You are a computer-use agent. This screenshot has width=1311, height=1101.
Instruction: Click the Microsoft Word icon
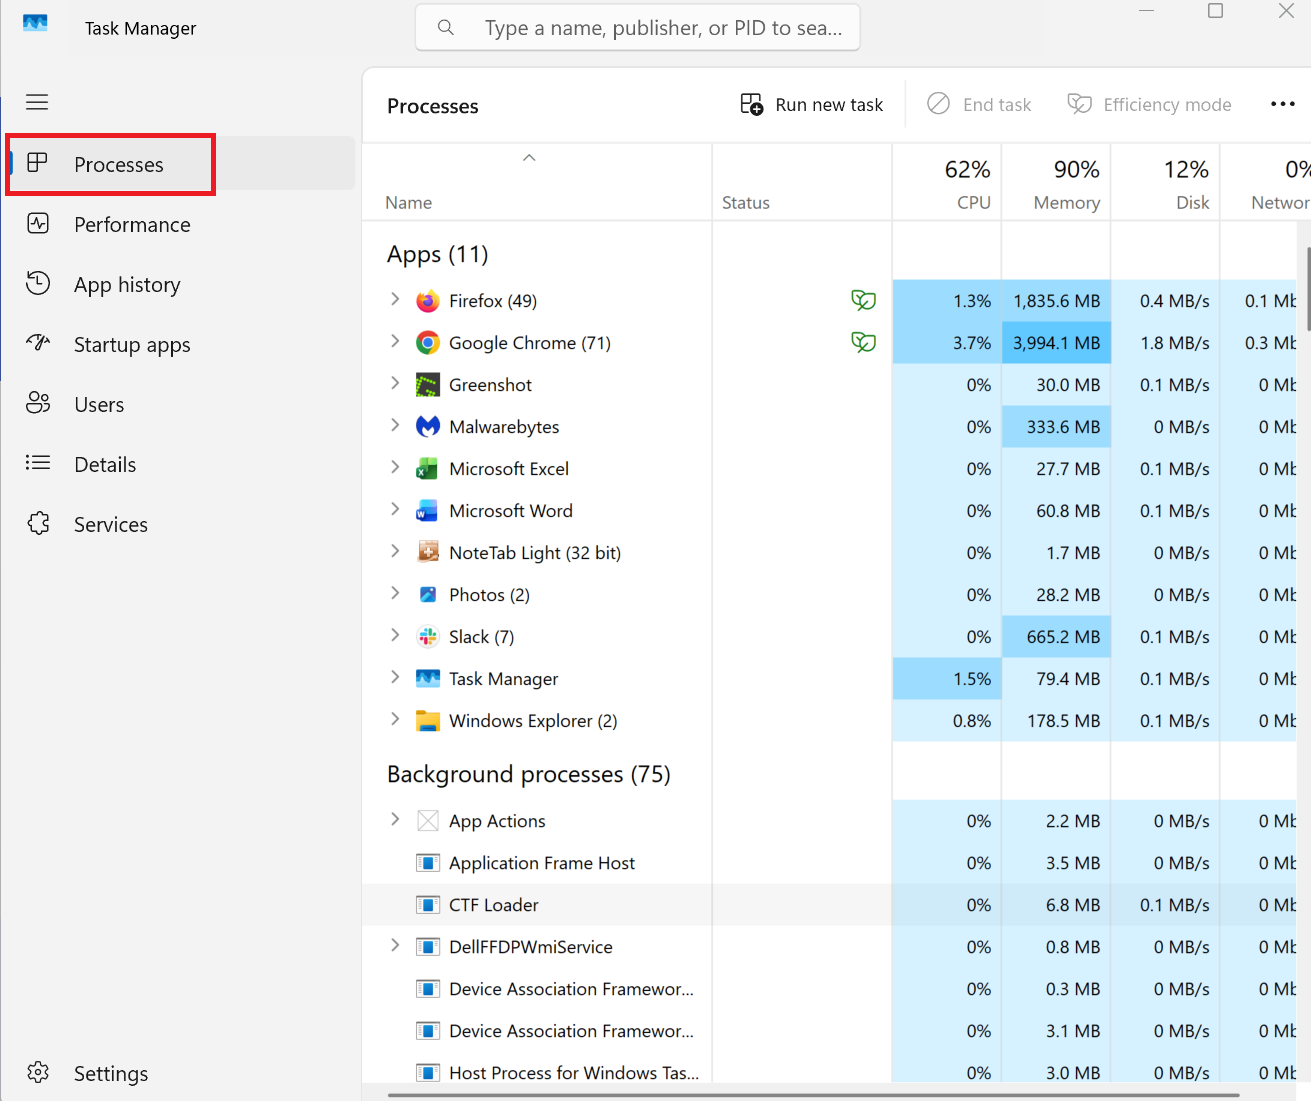[x=428, y=511]
